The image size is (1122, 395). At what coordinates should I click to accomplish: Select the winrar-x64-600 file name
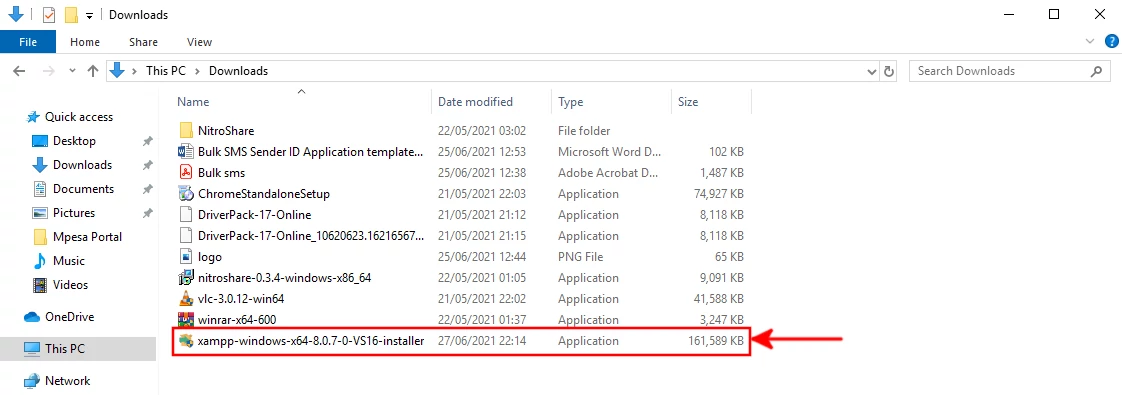coord(237,320)
